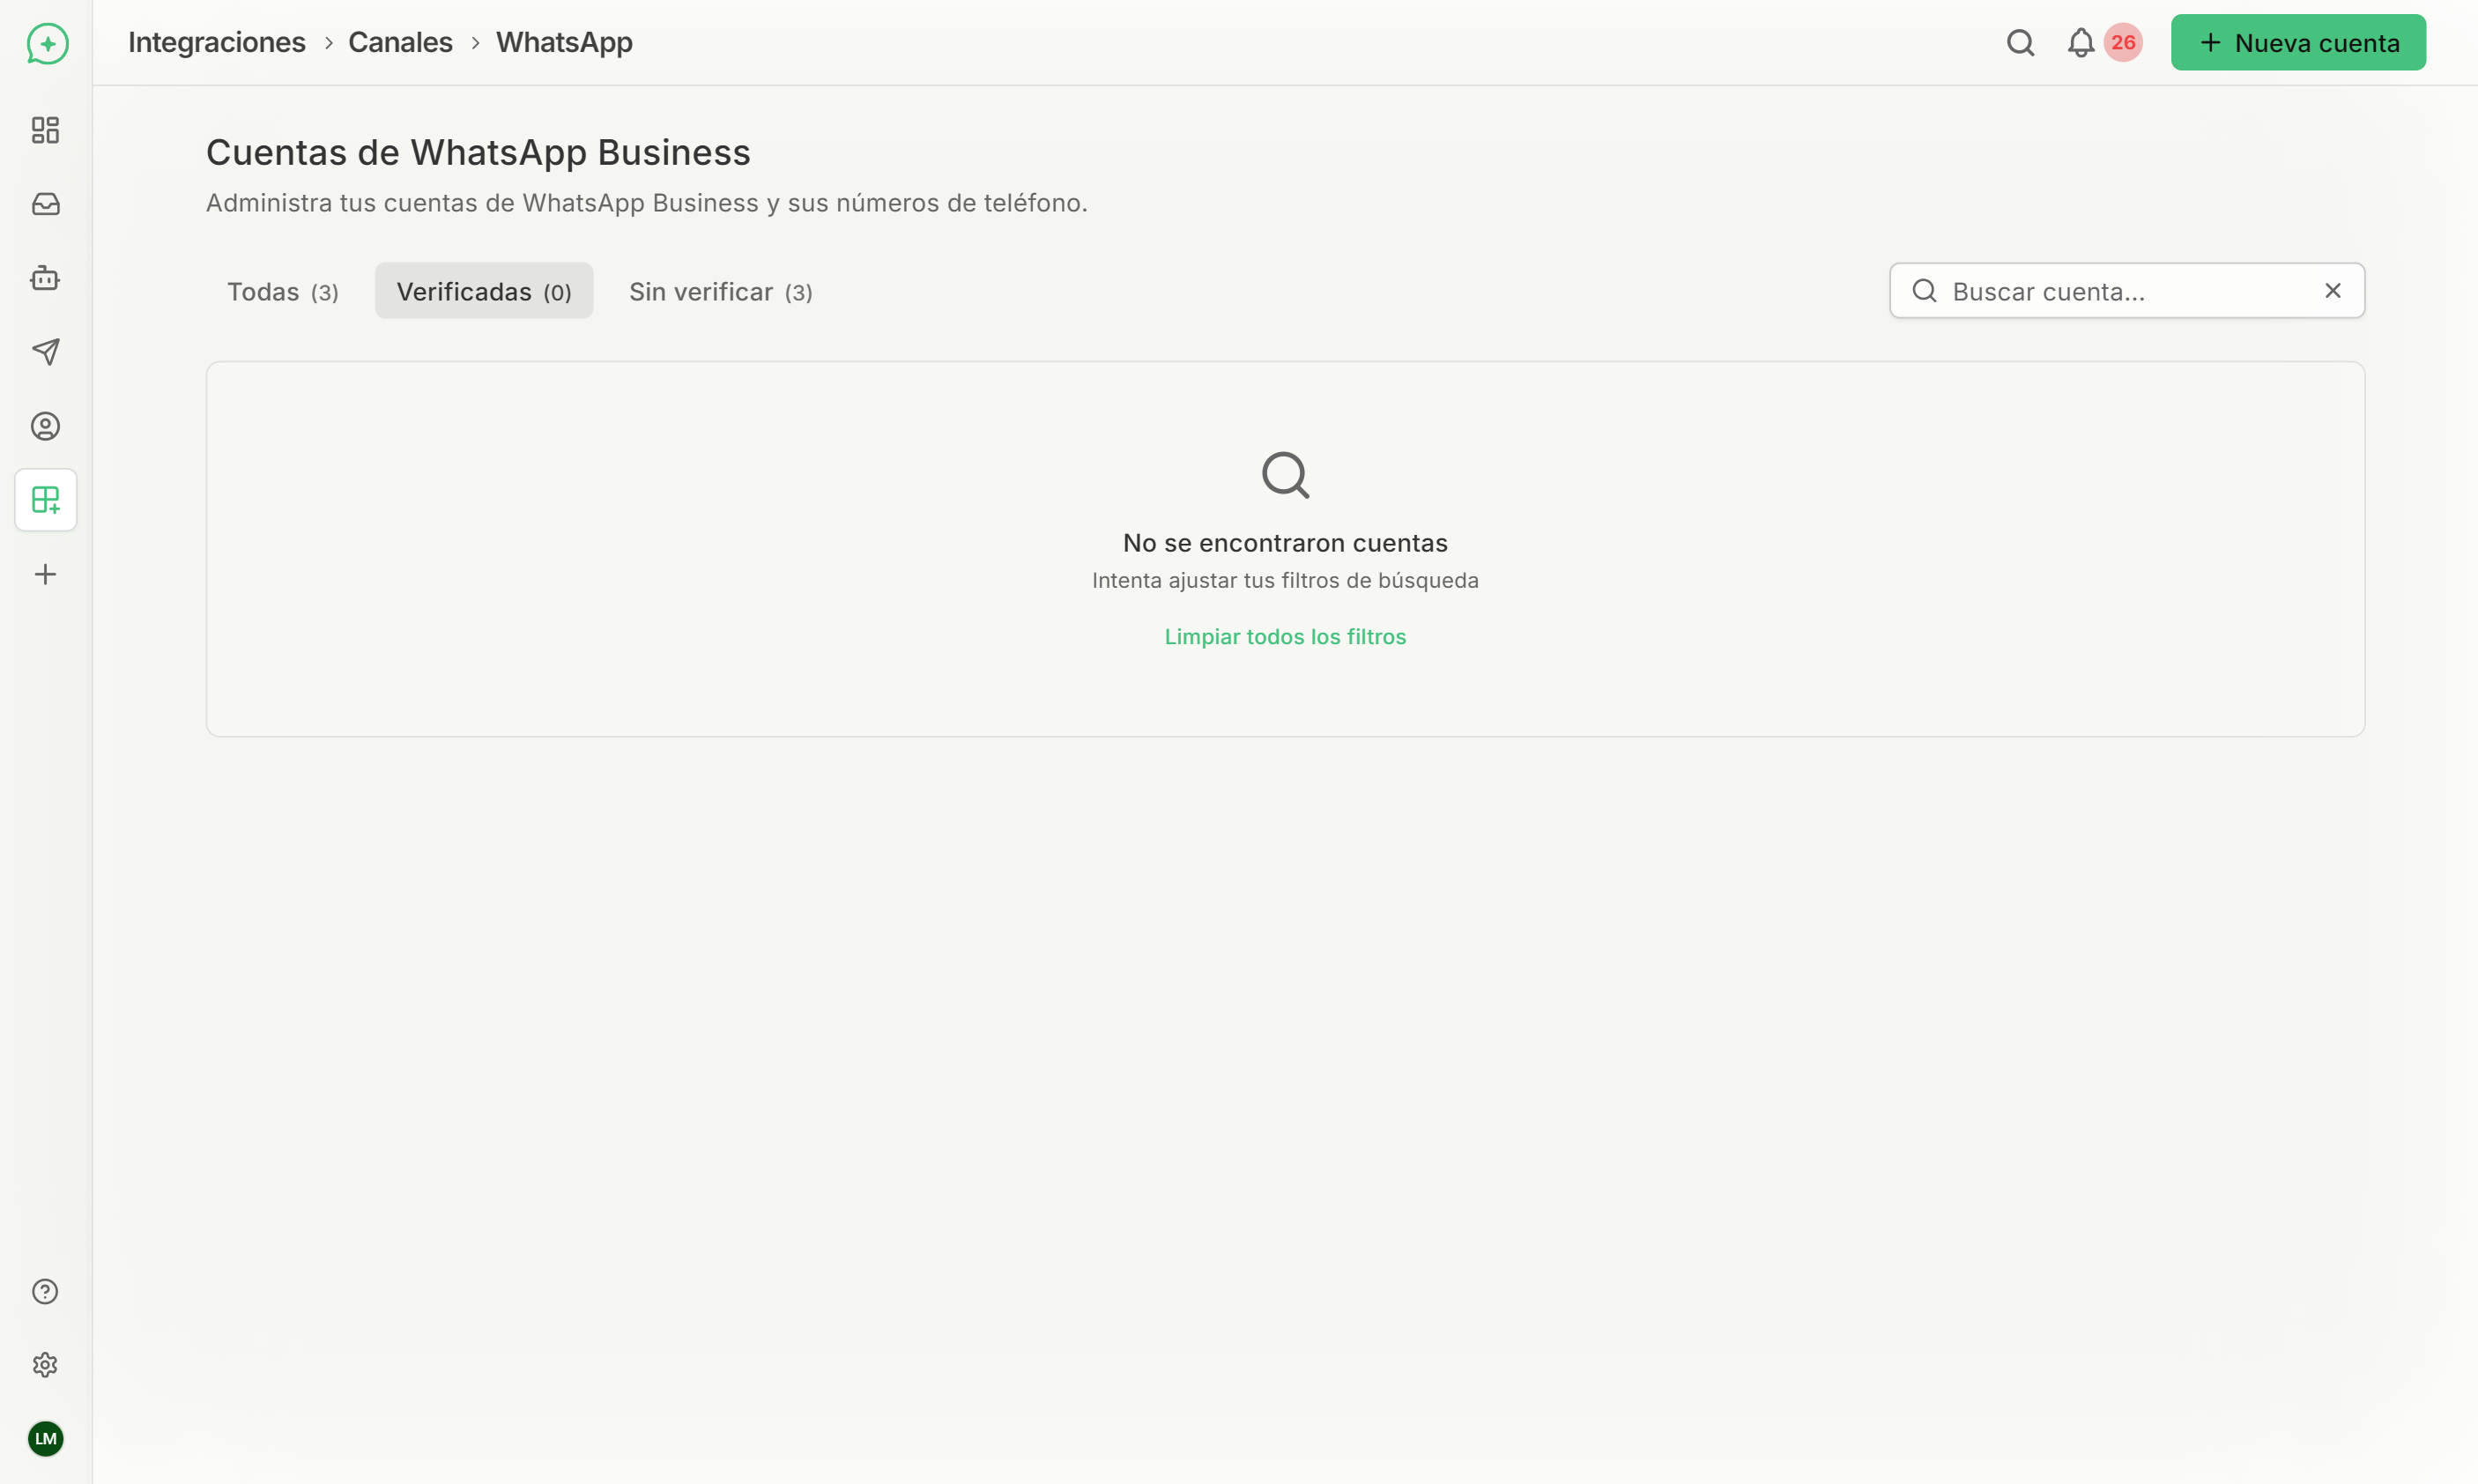Switch to the Sin verificar filter
Screen dimensions: 2478x1484
pos(720,291)
